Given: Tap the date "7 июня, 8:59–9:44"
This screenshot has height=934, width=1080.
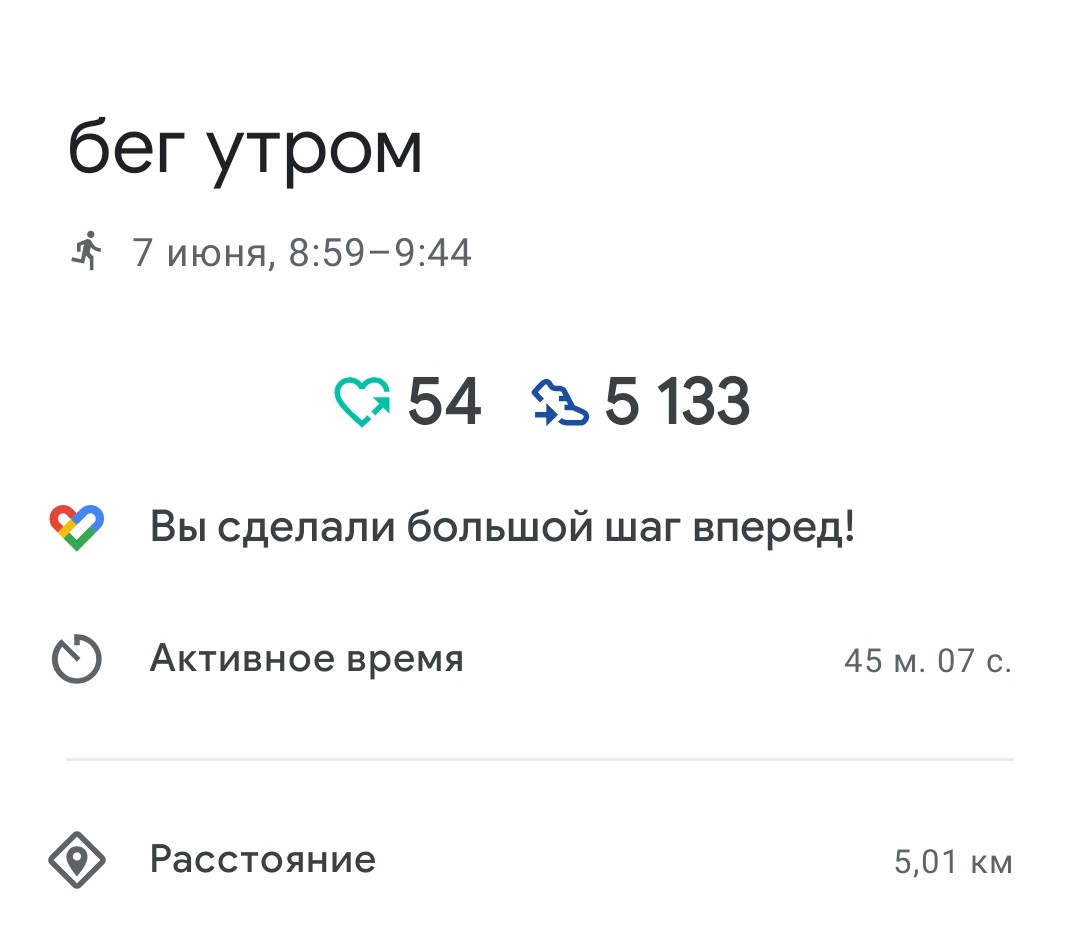Looking at the screenshot, I should 302,252.
